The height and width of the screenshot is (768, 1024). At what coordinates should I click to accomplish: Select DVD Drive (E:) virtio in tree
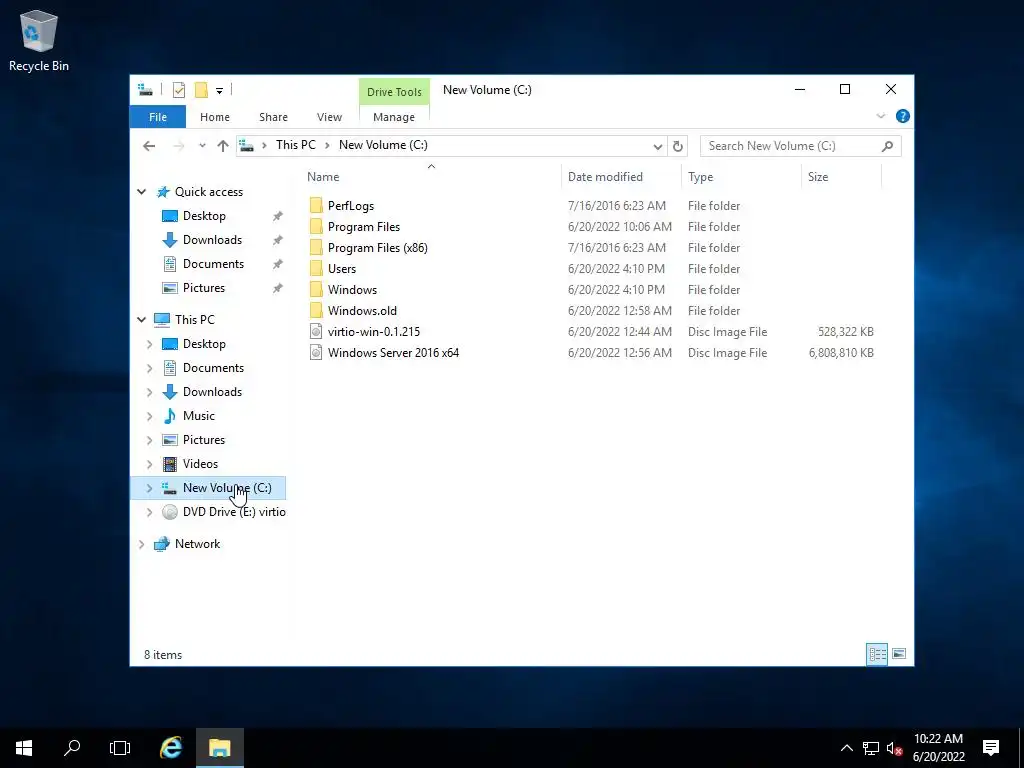pyautogui.click(x=234, y=512)
